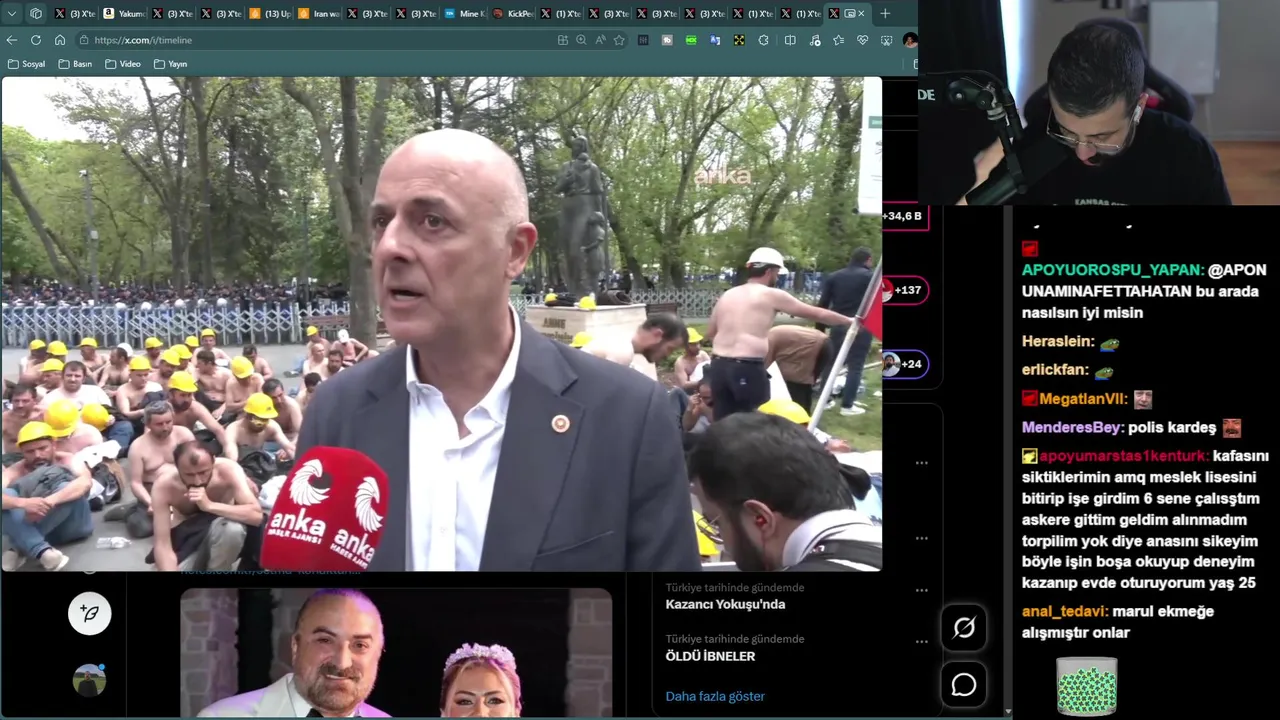Open the Grok floating button
This screenshot has width=1280, height=720.
pos(964,628)
